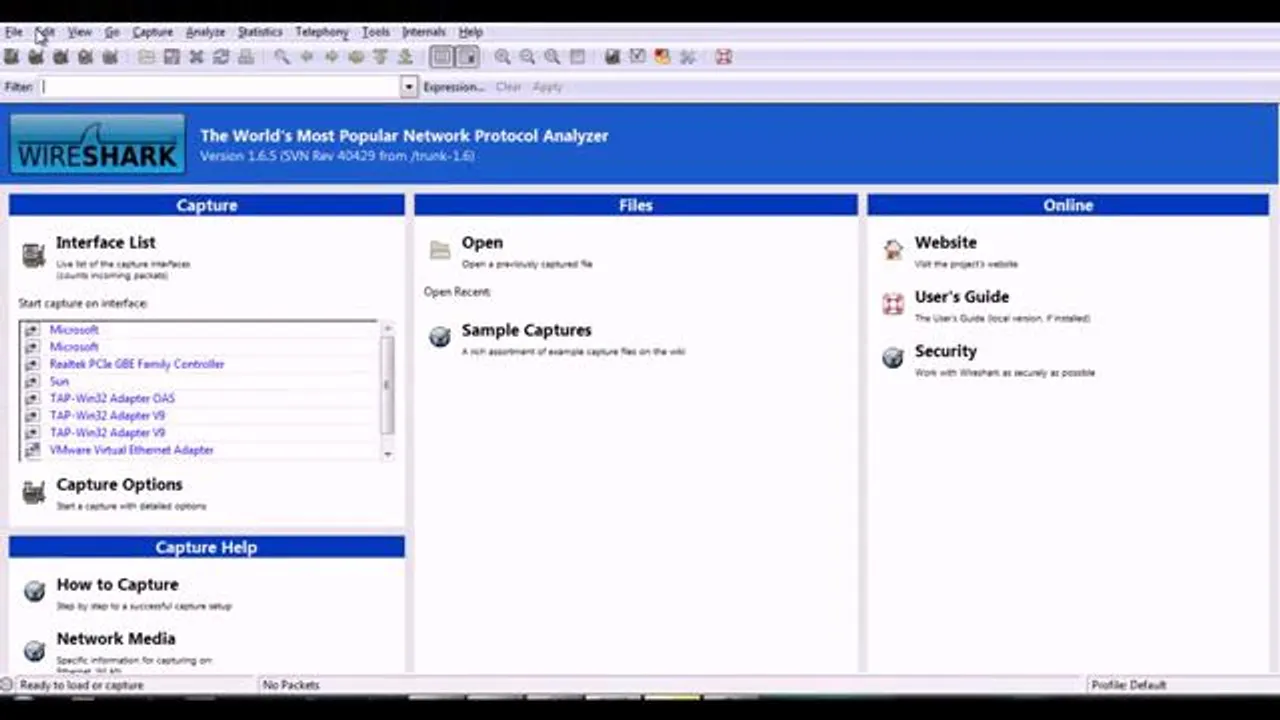Click Profile: Default in status bar

point(1129,685)
